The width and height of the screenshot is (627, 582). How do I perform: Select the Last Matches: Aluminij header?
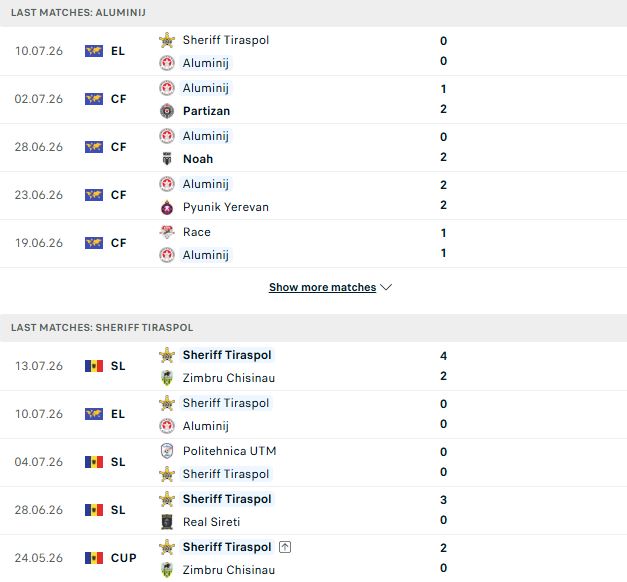point(314,13)
